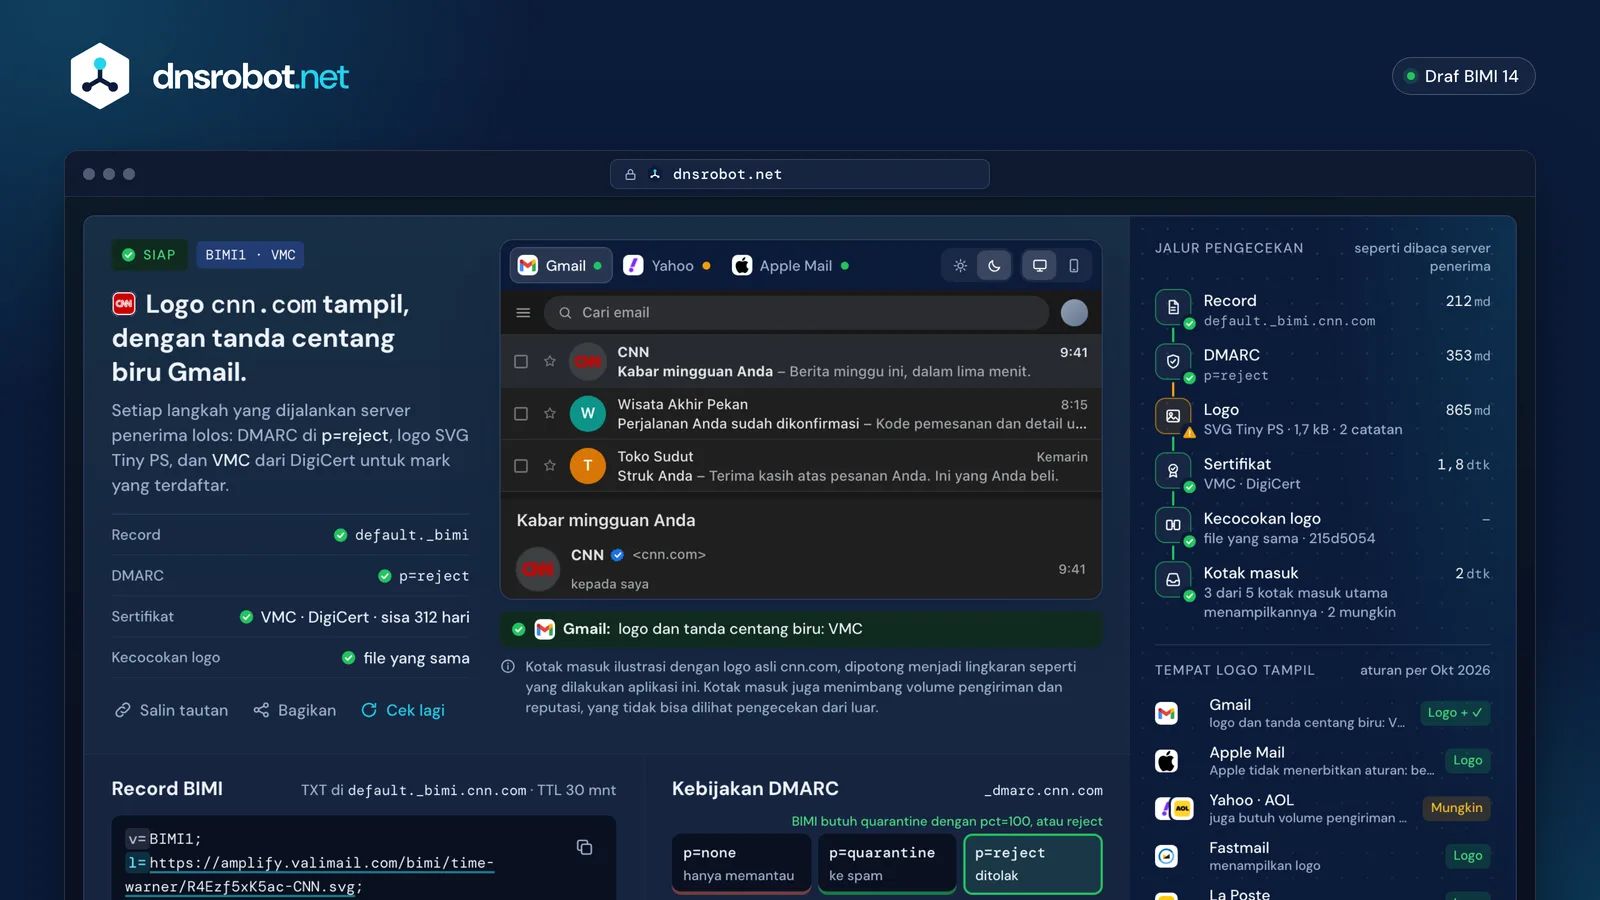
Task: Click the Logo + ✓ badge for Gmail
Action: [x=1455, y=713]
